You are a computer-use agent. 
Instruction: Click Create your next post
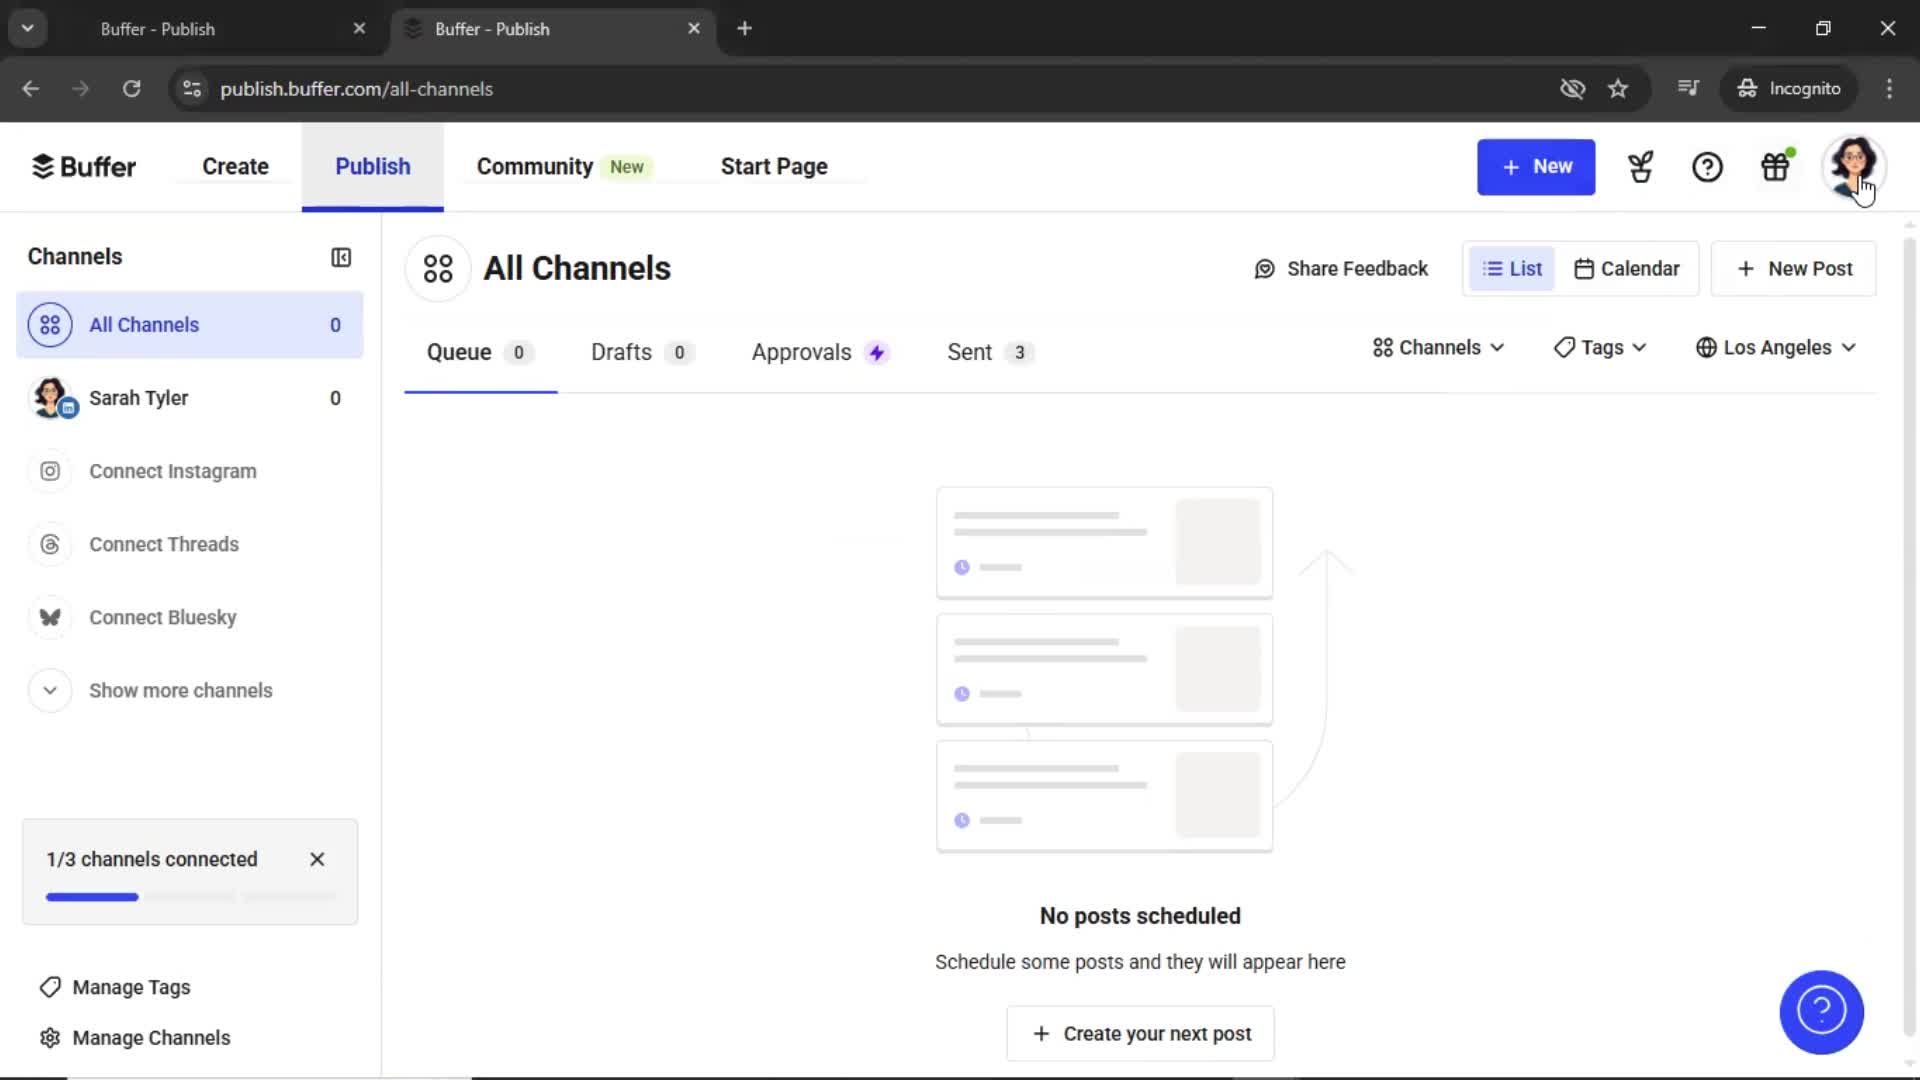click(1140, 1033)
